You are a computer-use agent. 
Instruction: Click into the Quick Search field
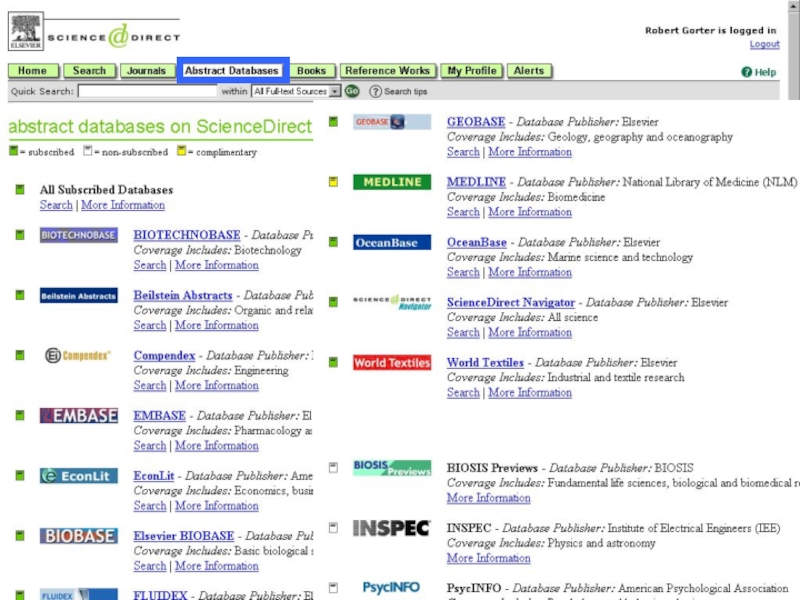[x=147, y=91]
